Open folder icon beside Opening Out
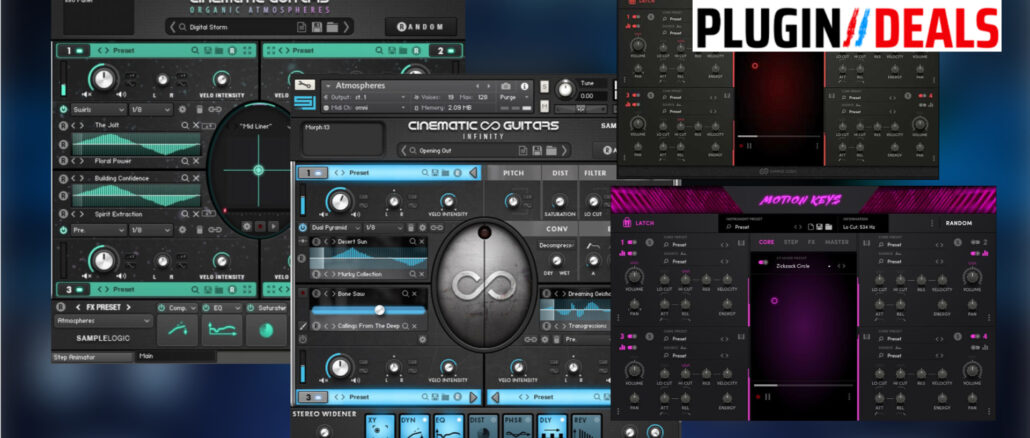This screenshot has width=1030, height=438. (552, 150)
